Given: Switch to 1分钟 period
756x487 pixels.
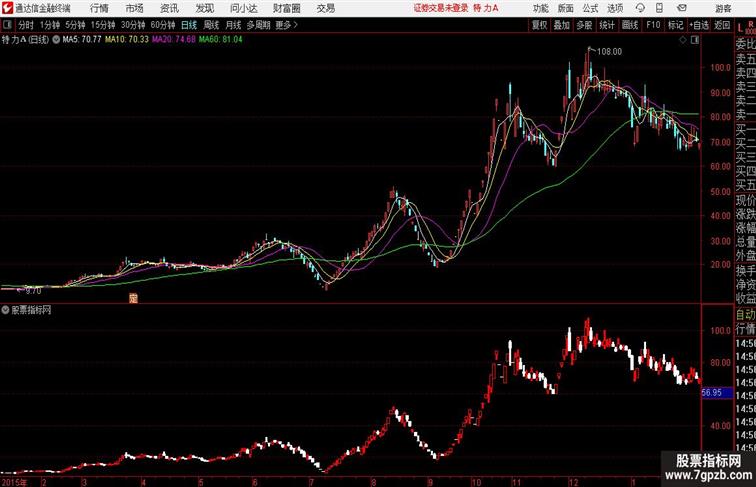Looking at the screenshot, I should (x=50, y=25).
